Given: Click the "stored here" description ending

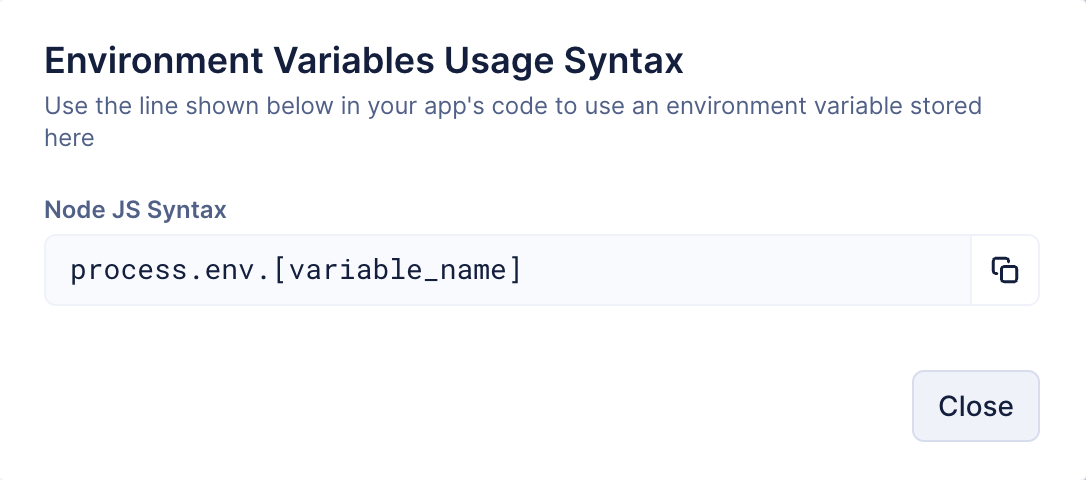Looking at the screenshot, I should click(69, 138).
